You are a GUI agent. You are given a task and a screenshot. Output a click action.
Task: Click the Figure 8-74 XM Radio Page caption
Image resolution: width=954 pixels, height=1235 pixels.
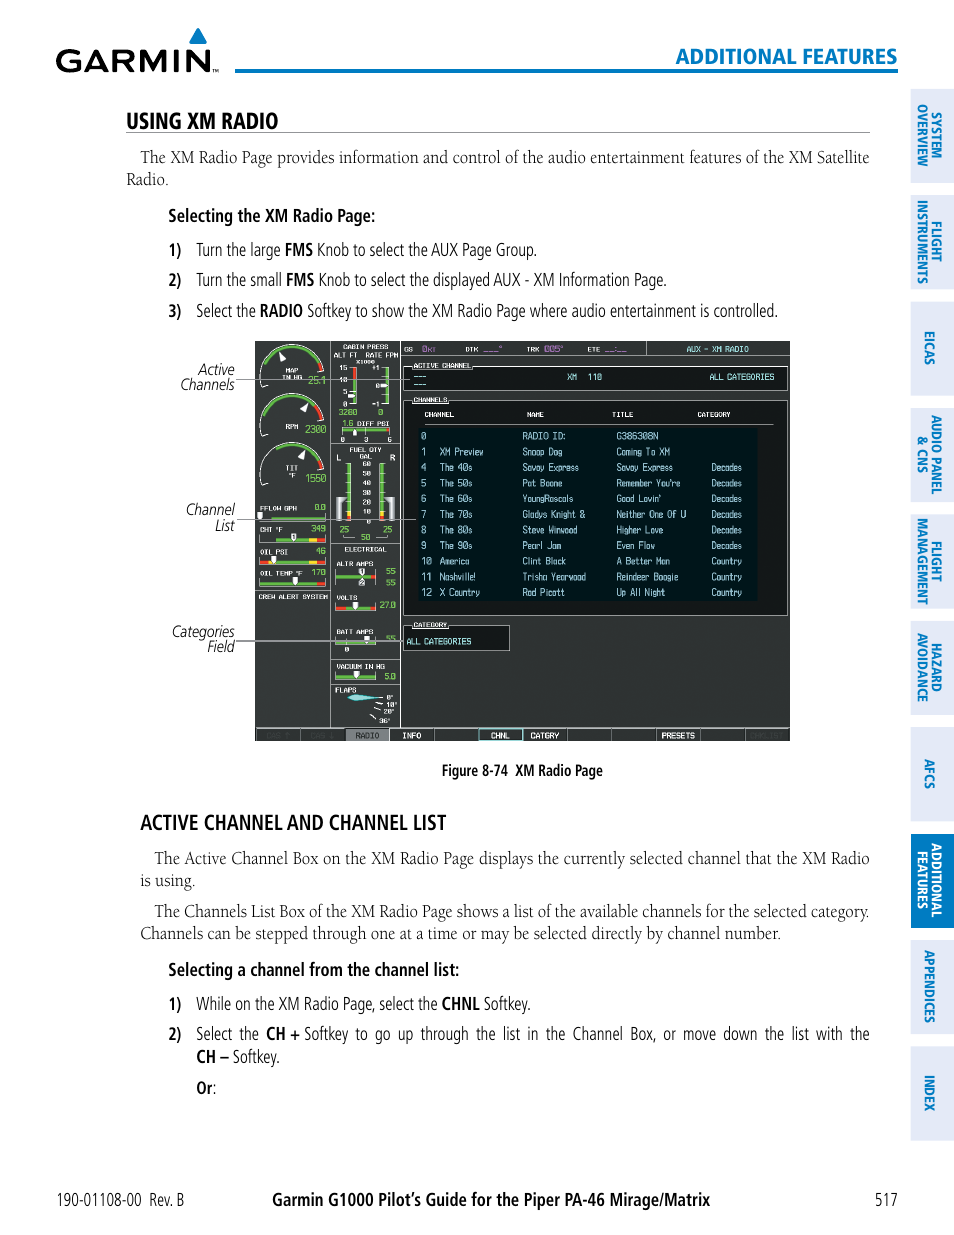coord(522,771)
